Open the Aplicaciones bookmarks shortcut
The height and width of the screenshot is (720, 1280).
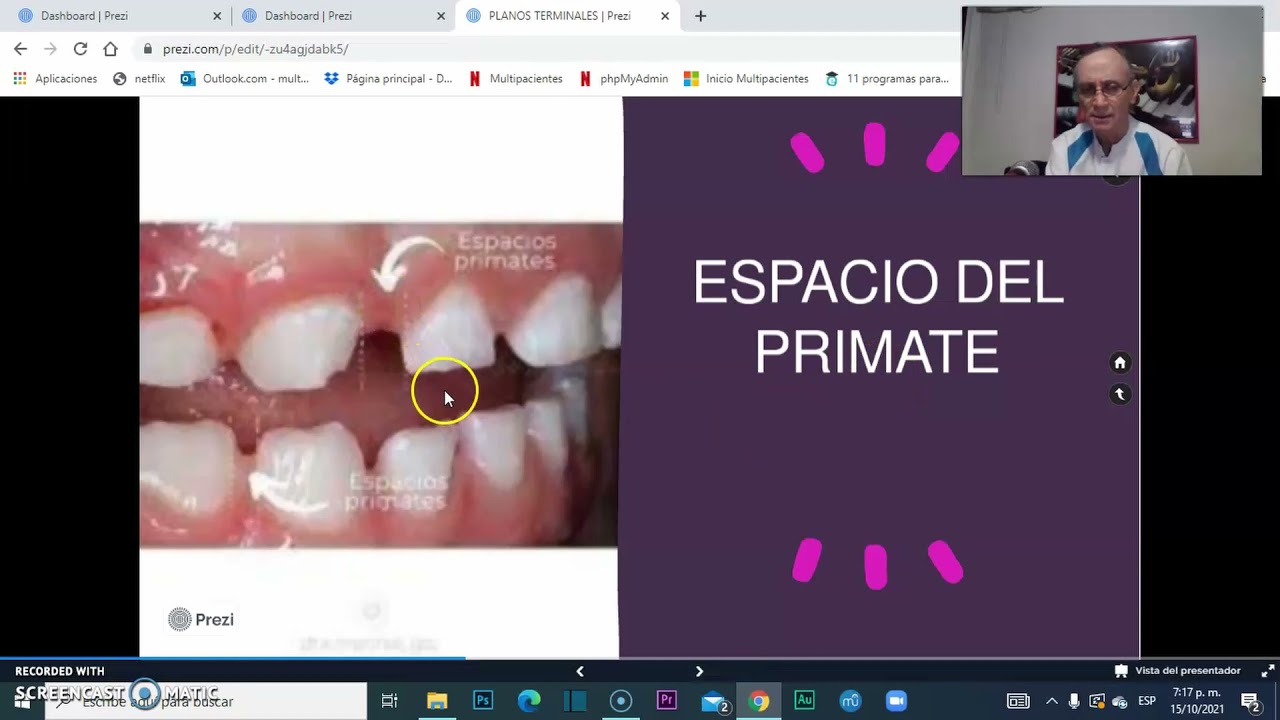click(x=55, y=78)
